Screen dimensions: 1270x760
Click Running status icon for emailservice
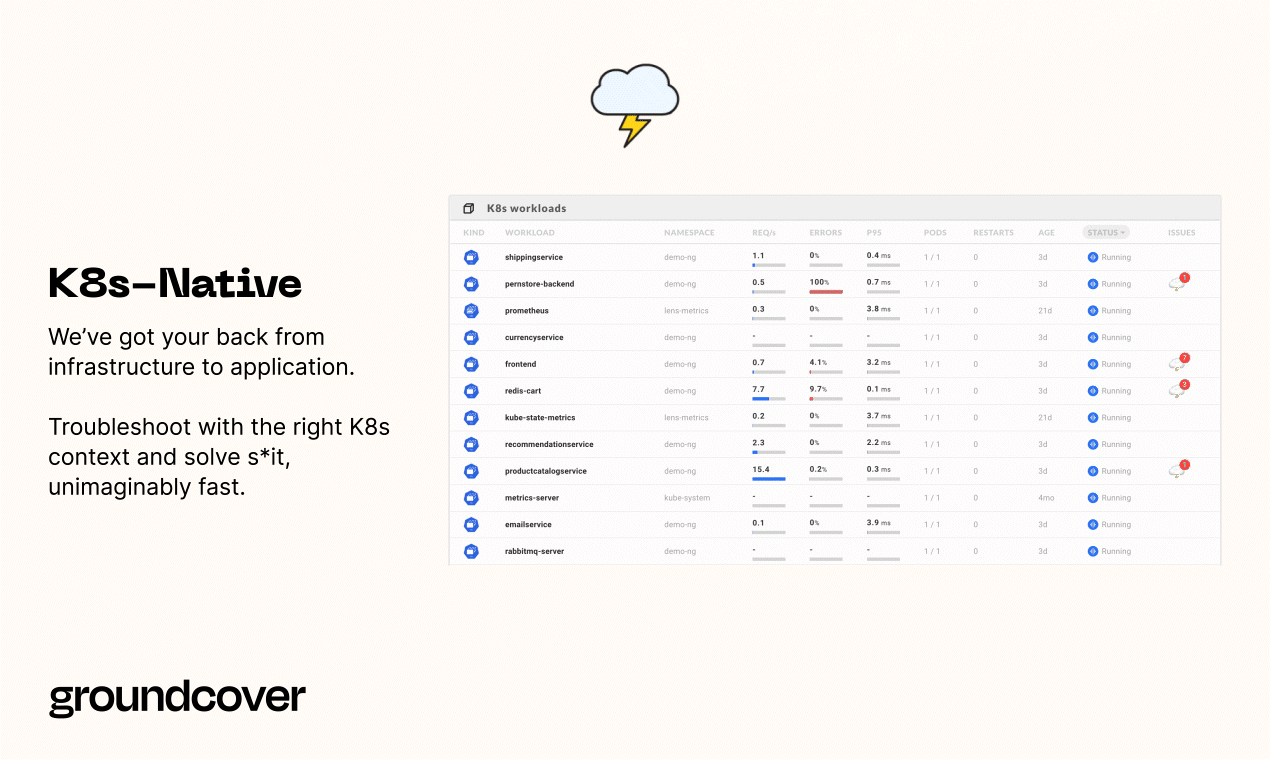point(1093,524)
